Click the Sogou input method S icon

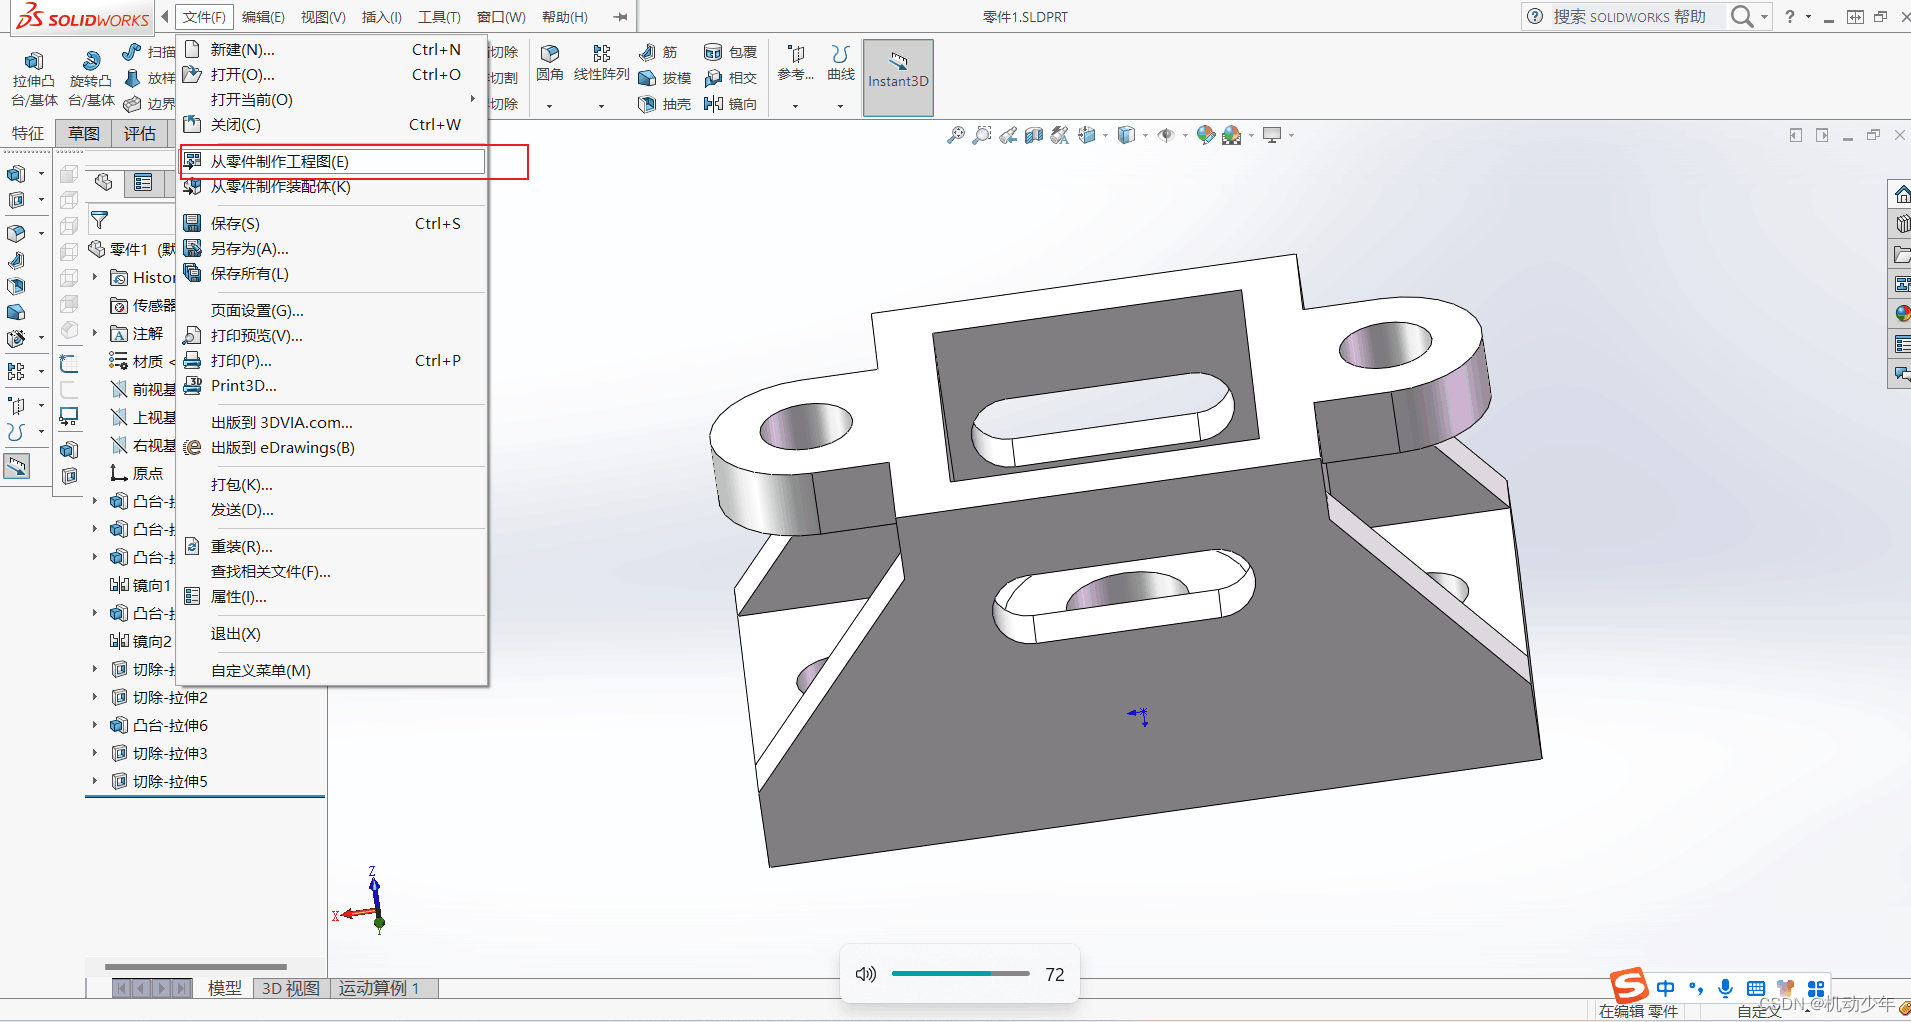coord(1629,985)
